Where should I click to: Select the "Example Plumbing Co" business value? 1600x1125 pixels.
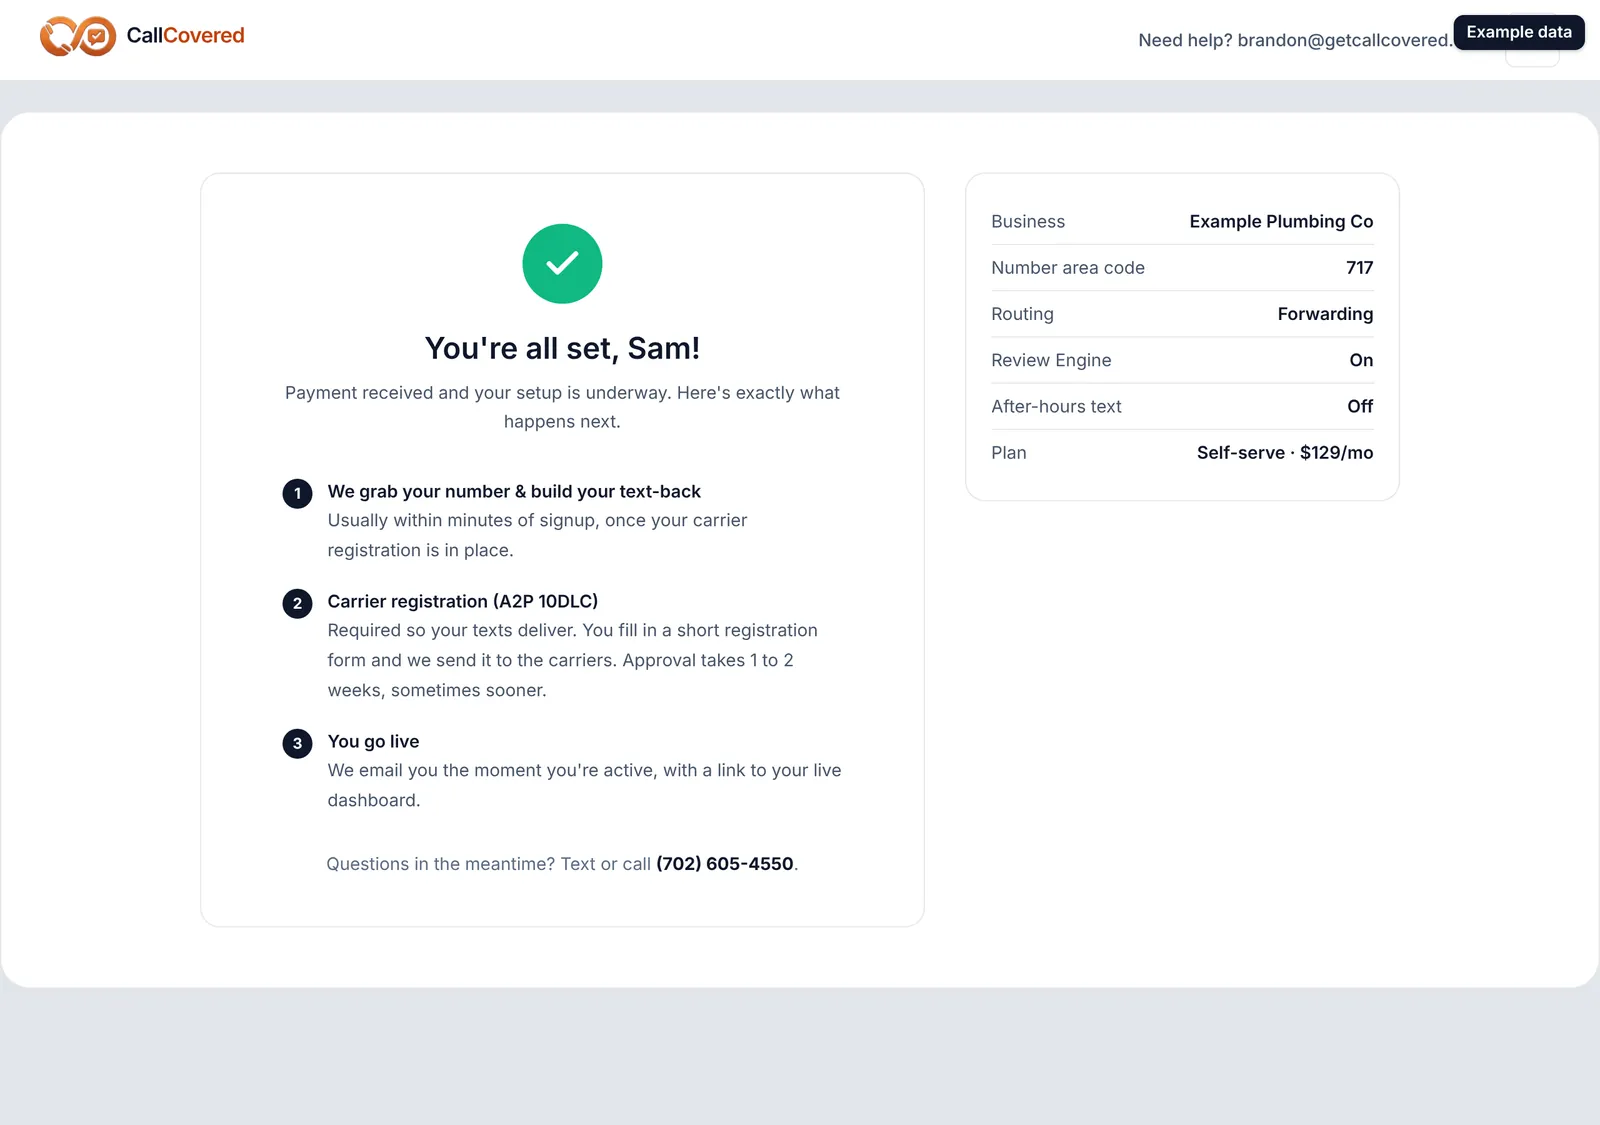click(x=1281, y=221)
